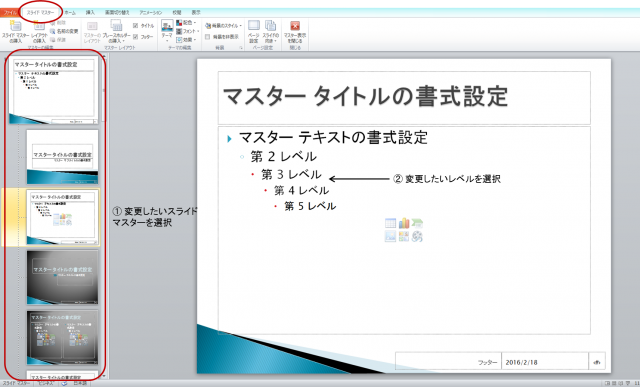Select the Slide Master (スライド マスター) tab
640x387 pixels.
[x=40, y=12]
